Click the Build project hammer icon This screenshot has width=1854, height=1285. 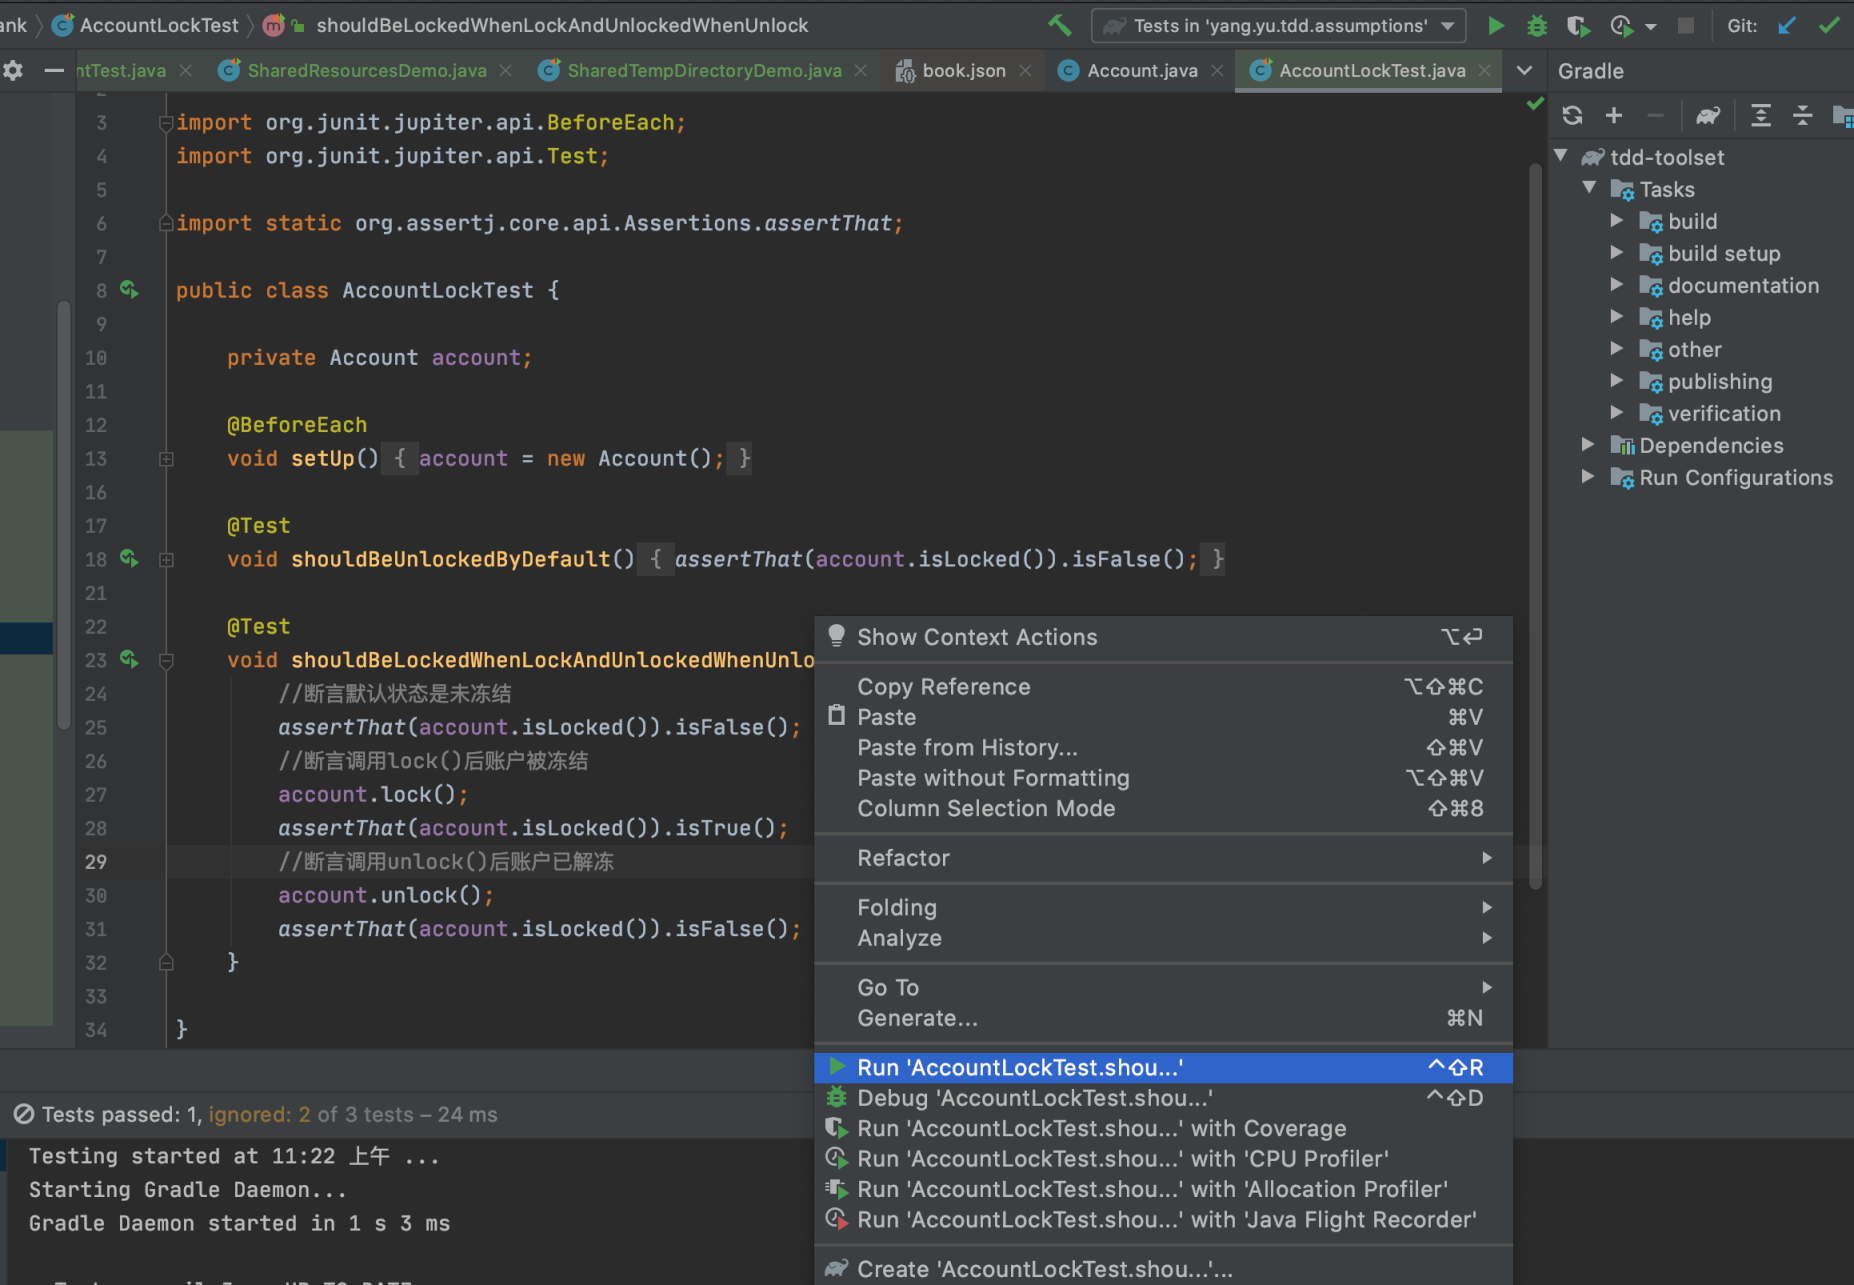(1059, 26)
